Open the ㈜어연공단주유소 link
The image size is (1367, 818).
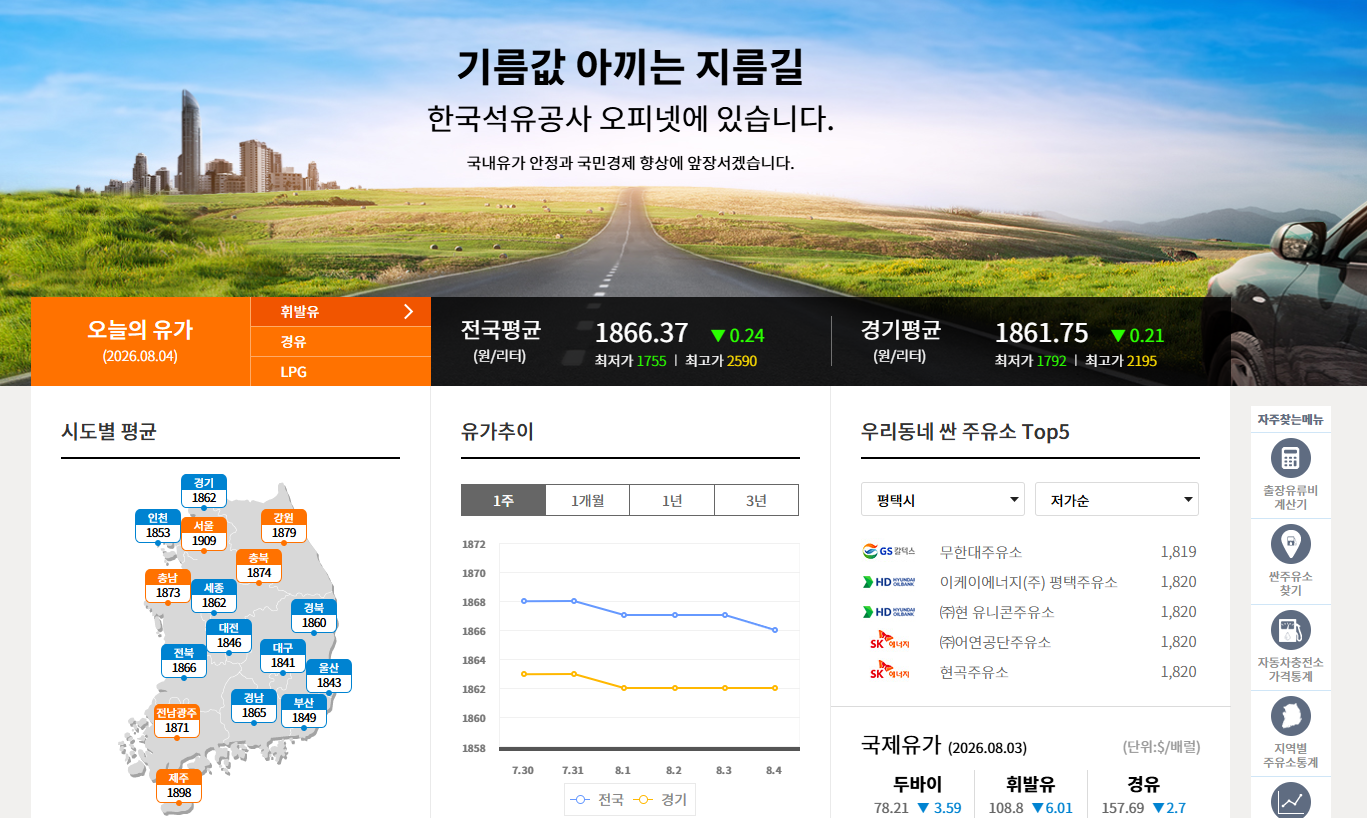point(995,642)
